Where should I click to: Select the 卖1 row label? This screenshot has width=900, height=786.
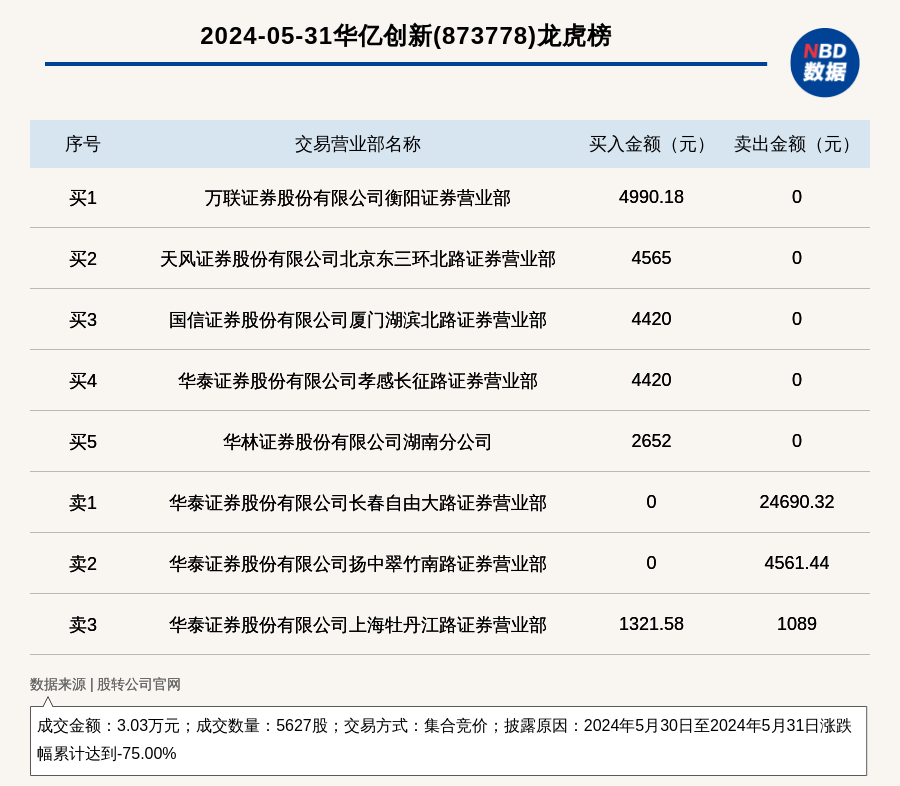pyautogui.click(x=83, y=503)
